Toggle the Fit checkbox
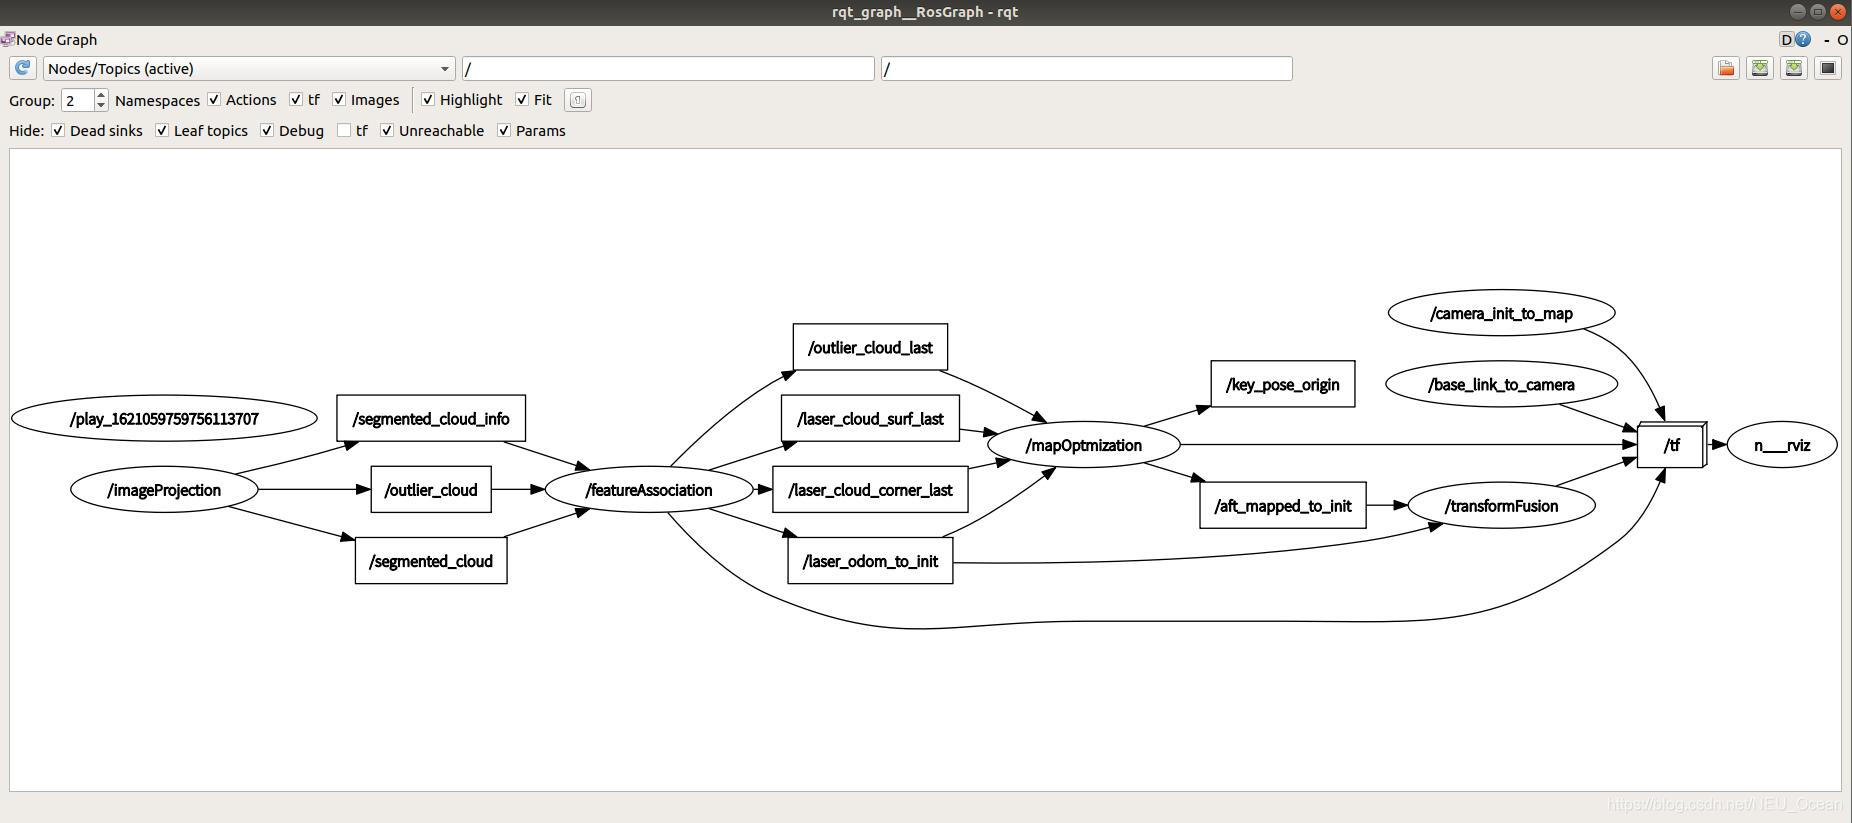 coord(522,100)
